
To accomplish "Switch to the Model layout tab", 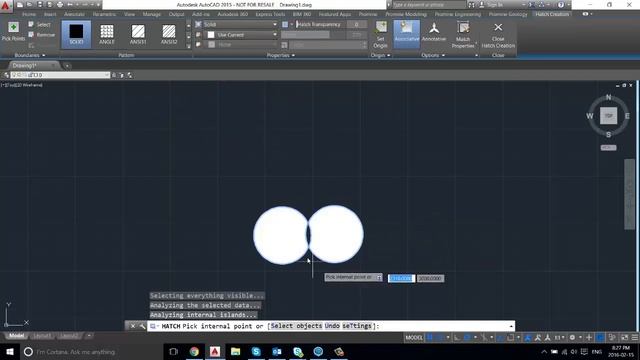I will [x=17, y=336].
